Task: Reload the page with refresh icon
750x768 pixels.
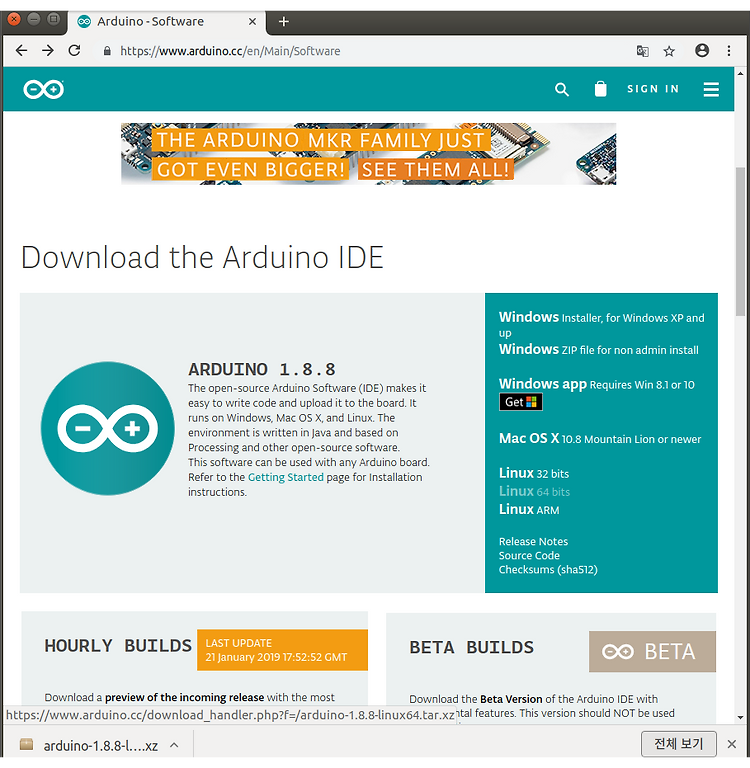Action: pos(74,50)
